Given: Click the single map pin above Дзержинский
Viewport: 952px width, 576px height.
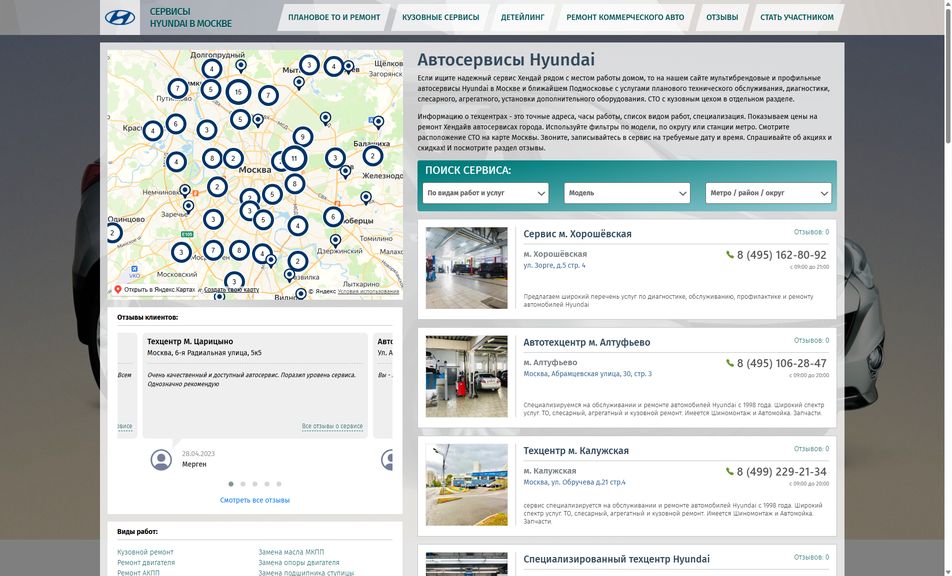Looking at the screenshot, I should pos(335,241).
